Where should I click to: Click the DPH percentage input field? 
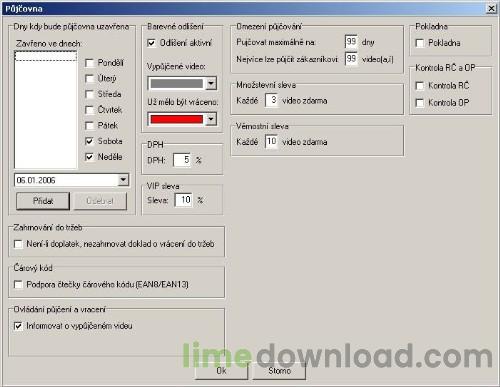[x=182, y=160]
